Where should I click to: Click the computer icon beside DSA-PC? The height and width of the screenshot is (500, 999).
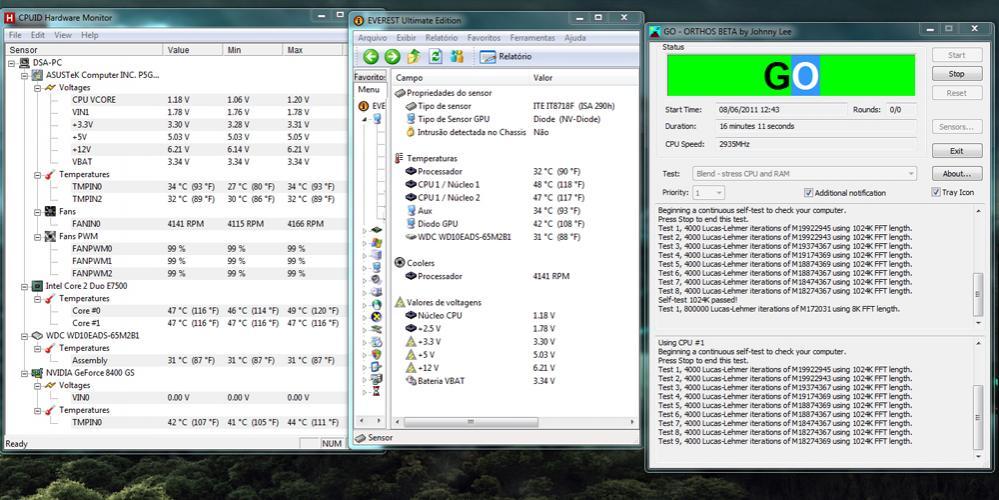pos(24,63)
